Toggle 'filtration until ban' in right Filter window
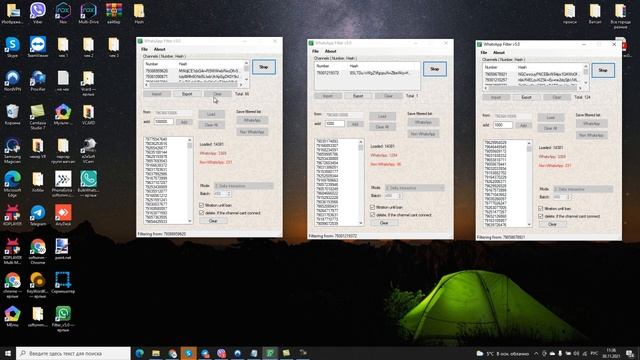Screen dimensions: 640x360 pyautogui.click(x=541, y=208)
